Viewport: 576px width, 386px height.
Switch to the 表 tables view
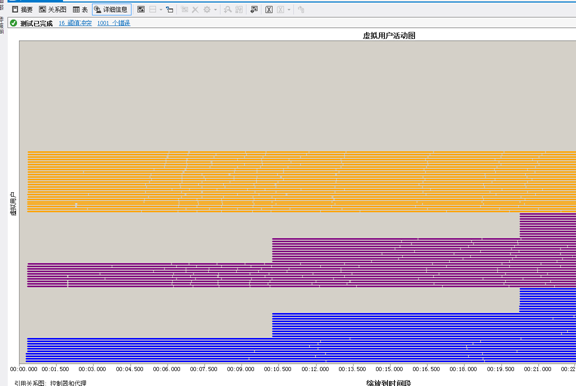(80, 10)
